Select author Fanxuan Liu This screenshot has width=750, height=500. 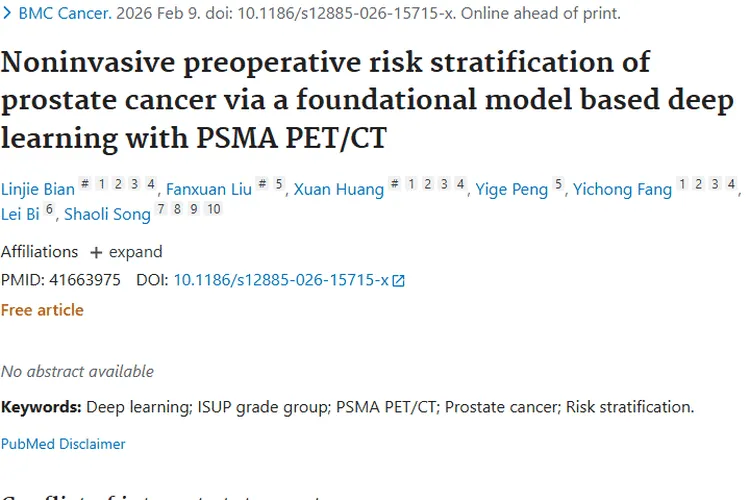[x=208, y=189]
